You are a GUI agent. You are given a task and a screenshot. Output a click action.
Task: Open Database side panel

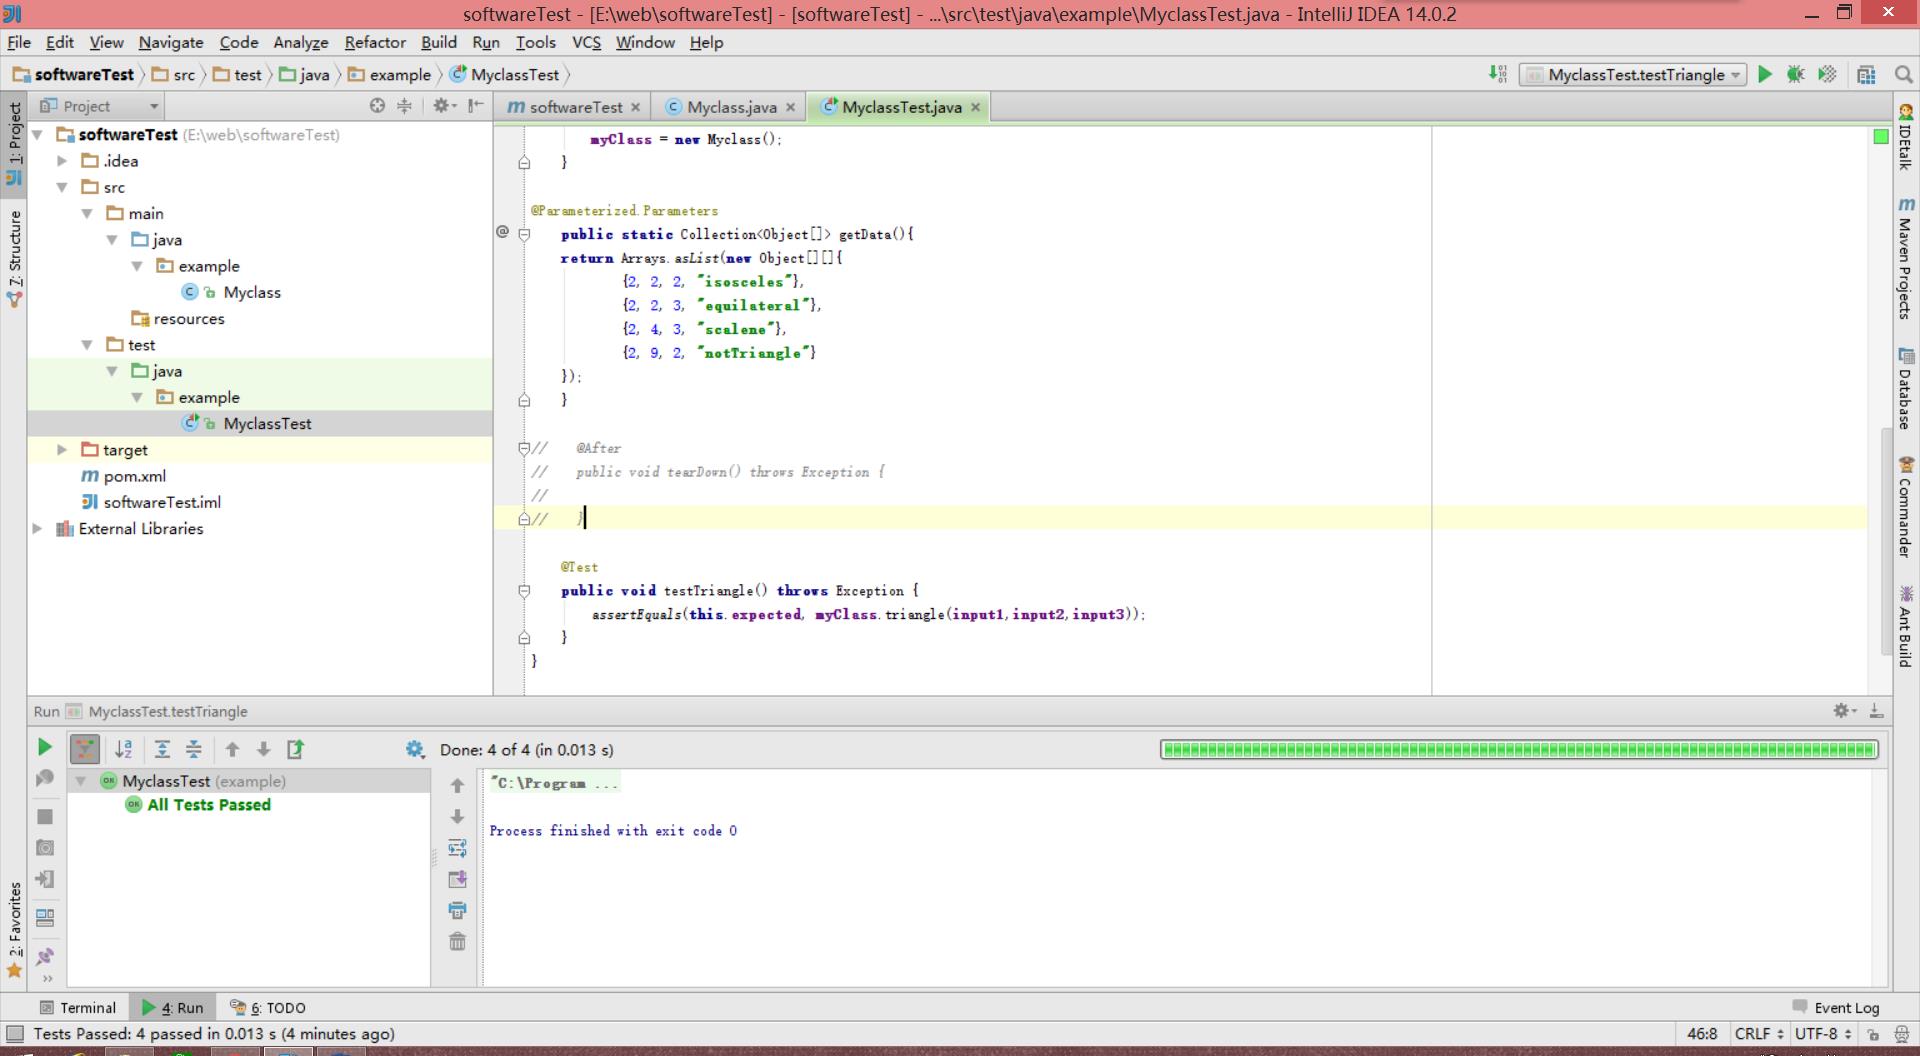[1905, 388]
